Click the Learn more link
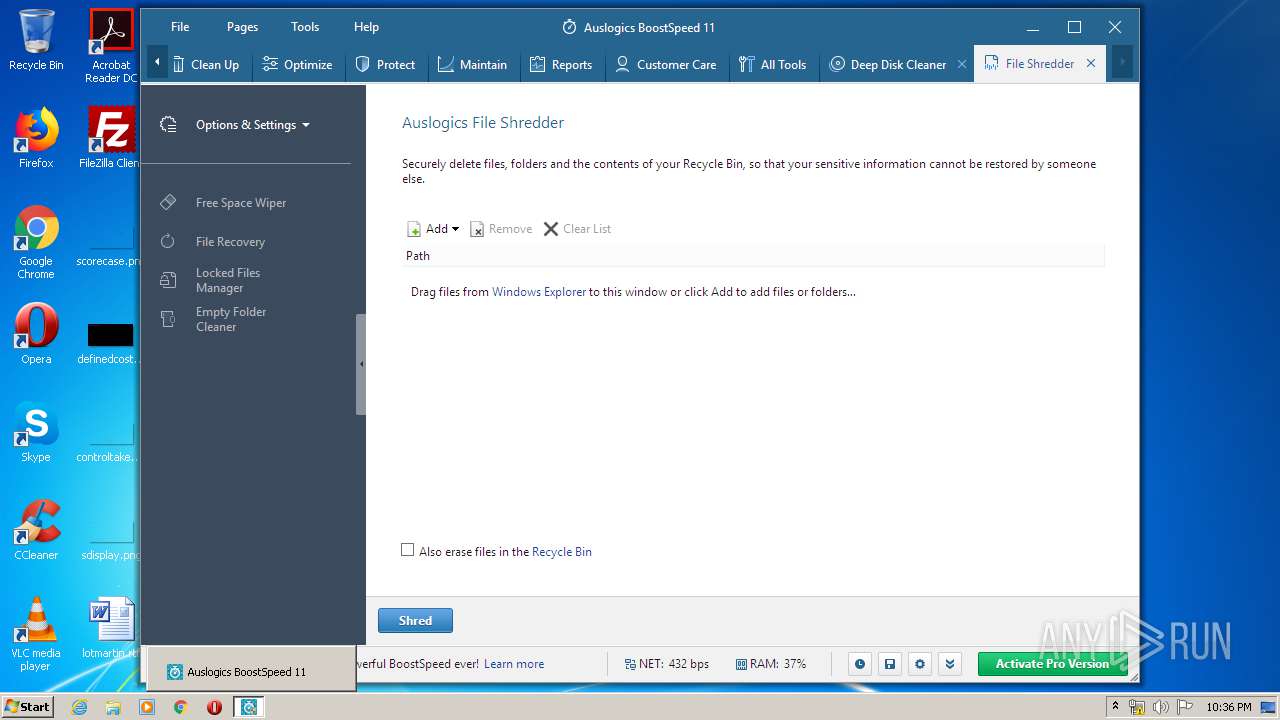The width and height of the screenshot is (1280, 720). pos(514,664)
